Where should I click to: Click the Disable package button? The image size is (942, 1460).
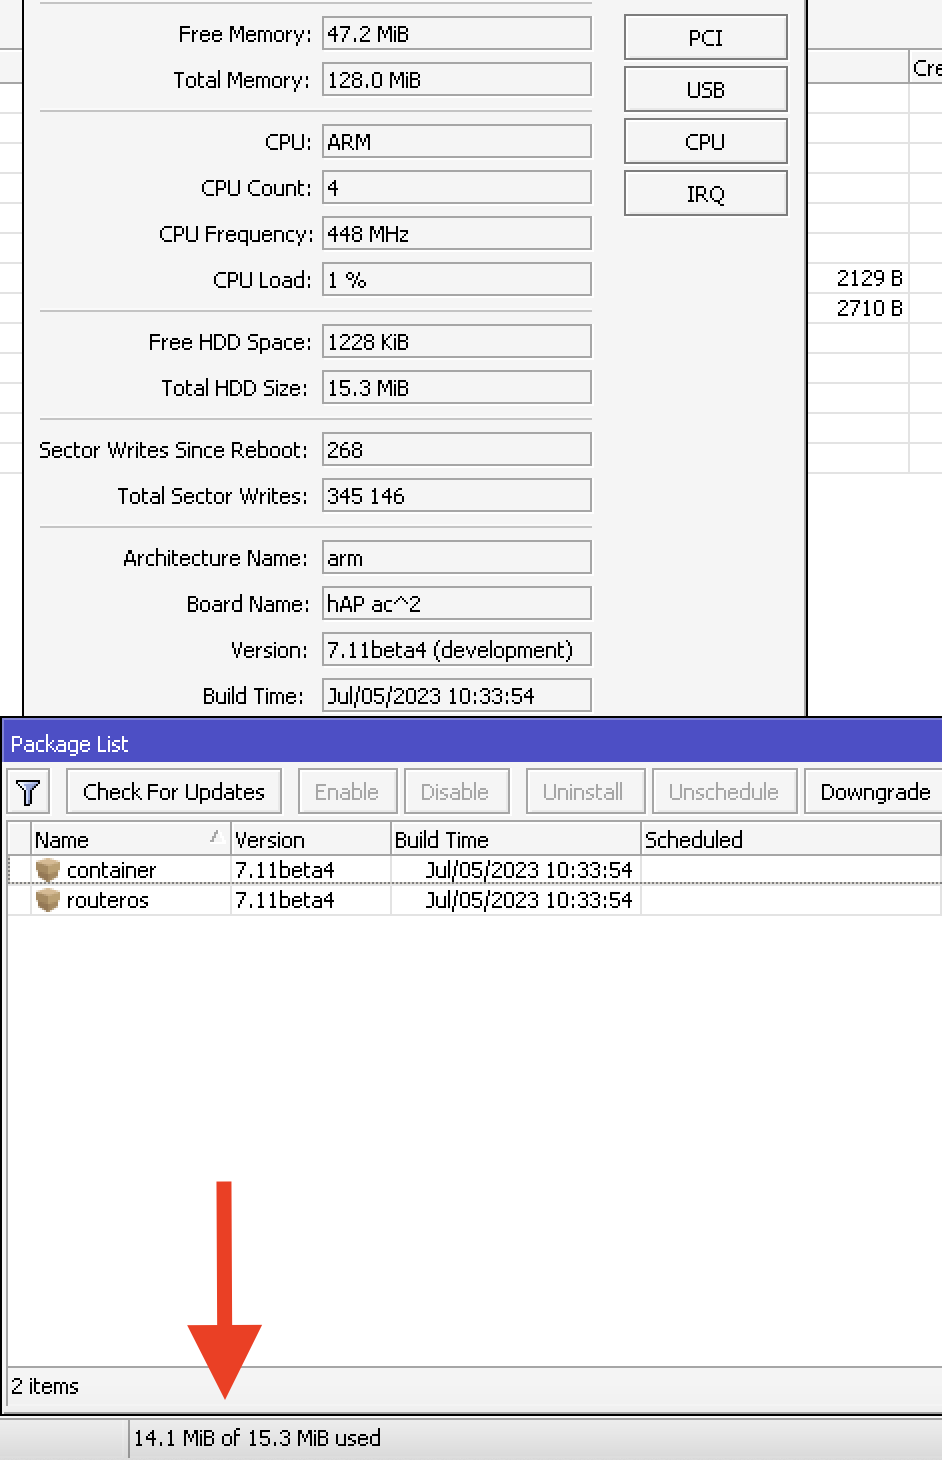pyautogui.click(x=455, y=792)
